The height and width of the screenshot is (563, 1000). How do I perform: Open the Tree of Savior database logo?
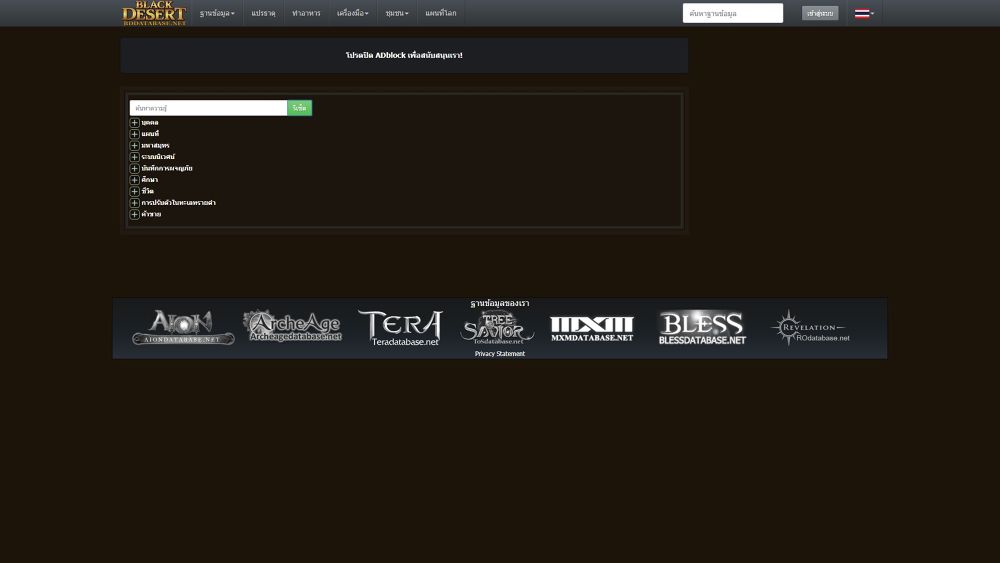497,328
